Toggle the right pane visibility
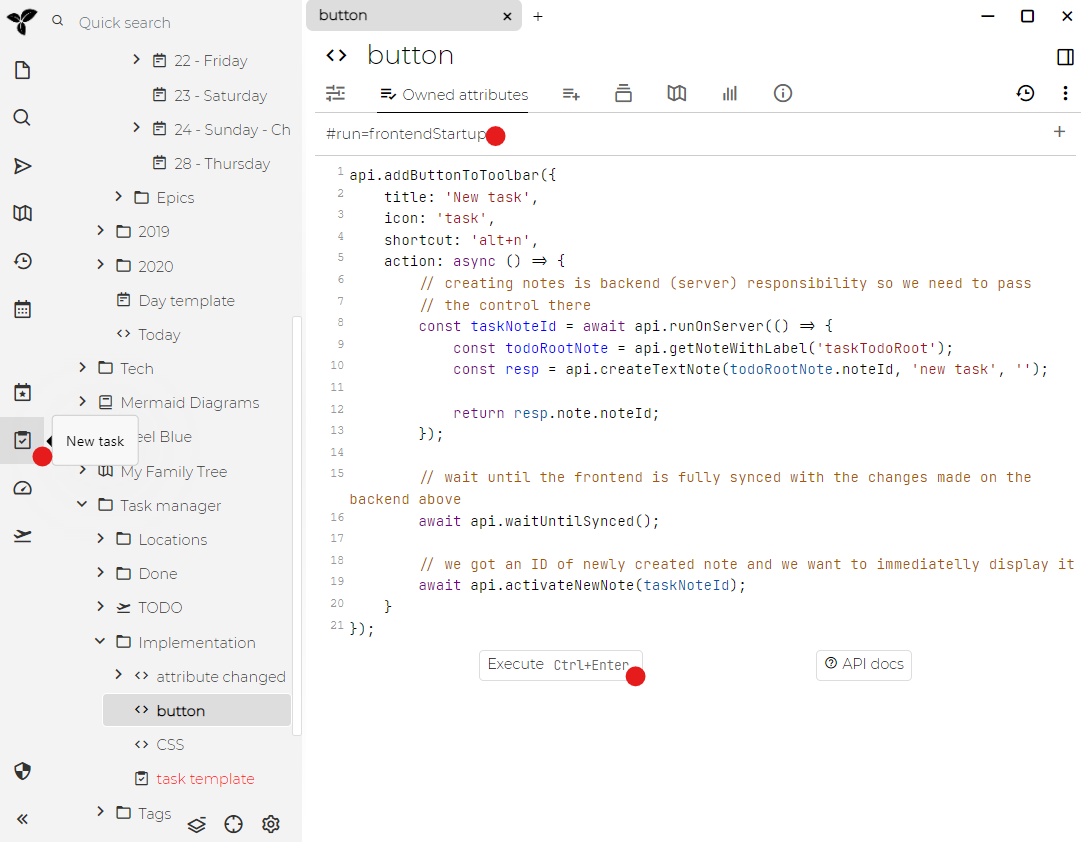This screenshot has height=842, width=1082. click(1065, 57)
